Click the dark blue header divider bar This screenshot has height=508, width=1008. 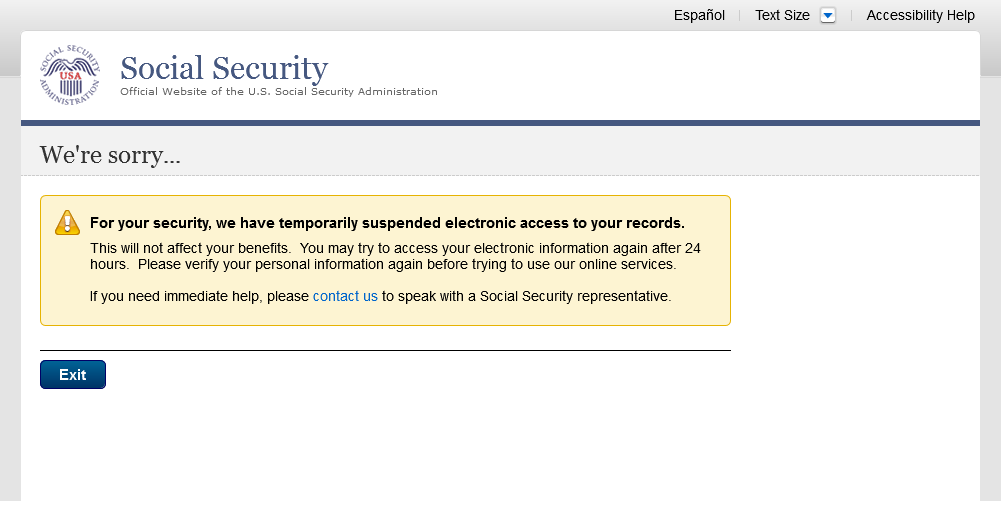[x=500, y=123]
